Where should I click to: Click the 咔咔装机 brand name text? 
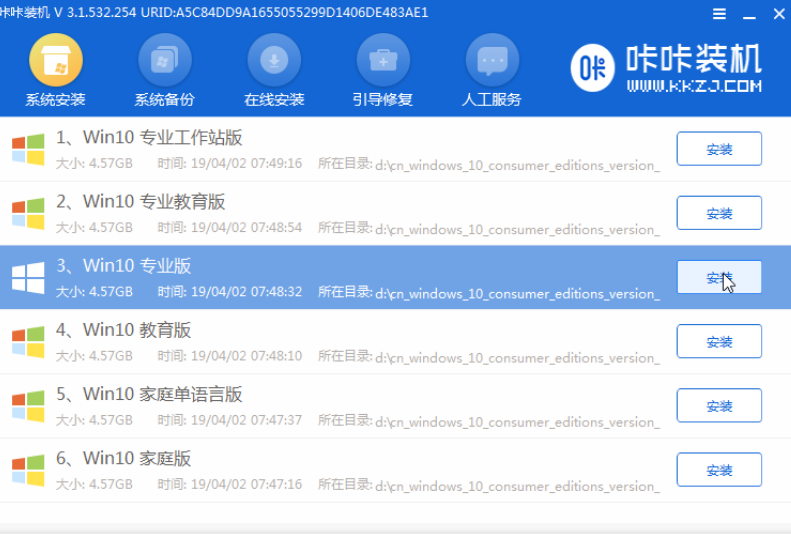(x=694, y=58)
